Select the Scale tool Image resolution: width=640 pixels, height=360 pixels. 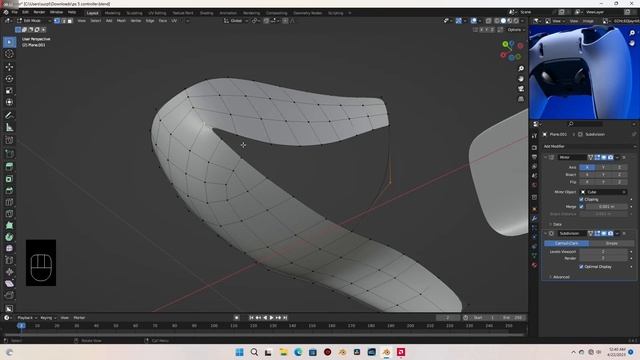pyautogui.click(x=9, y=90)
